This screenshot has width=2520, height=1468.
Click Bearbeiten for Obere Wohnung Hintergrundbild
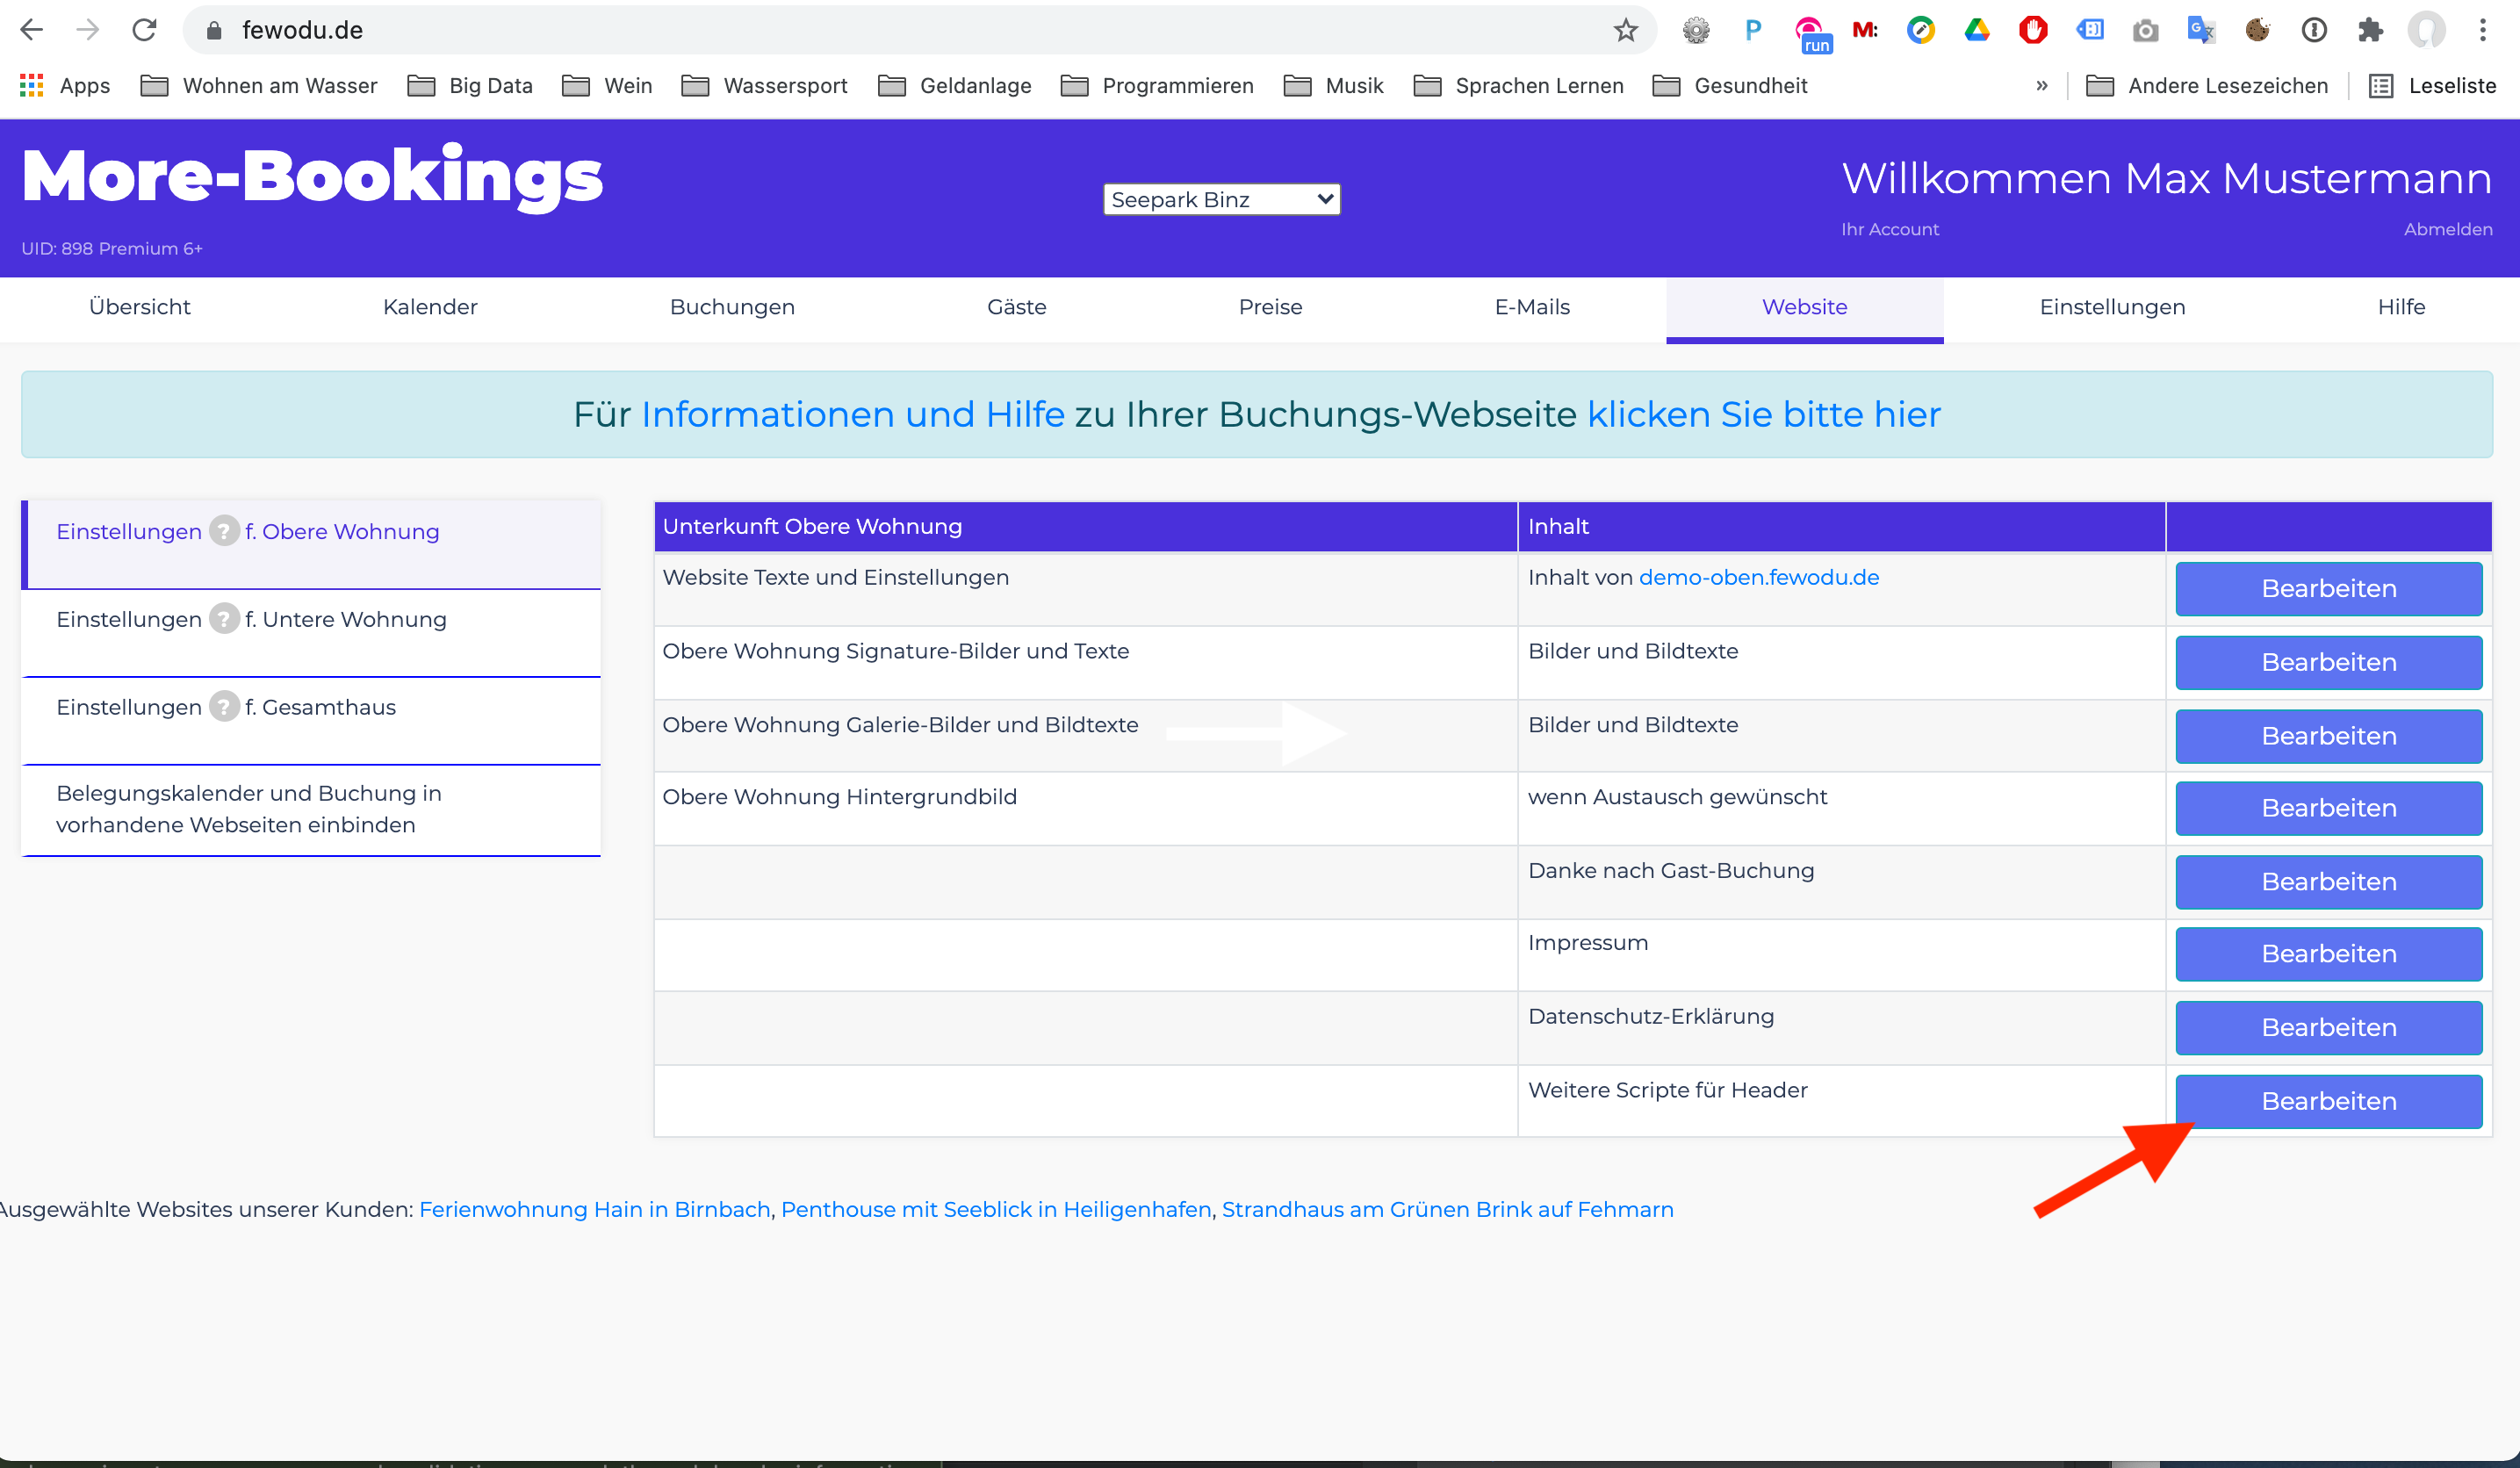click(2328, 809)
